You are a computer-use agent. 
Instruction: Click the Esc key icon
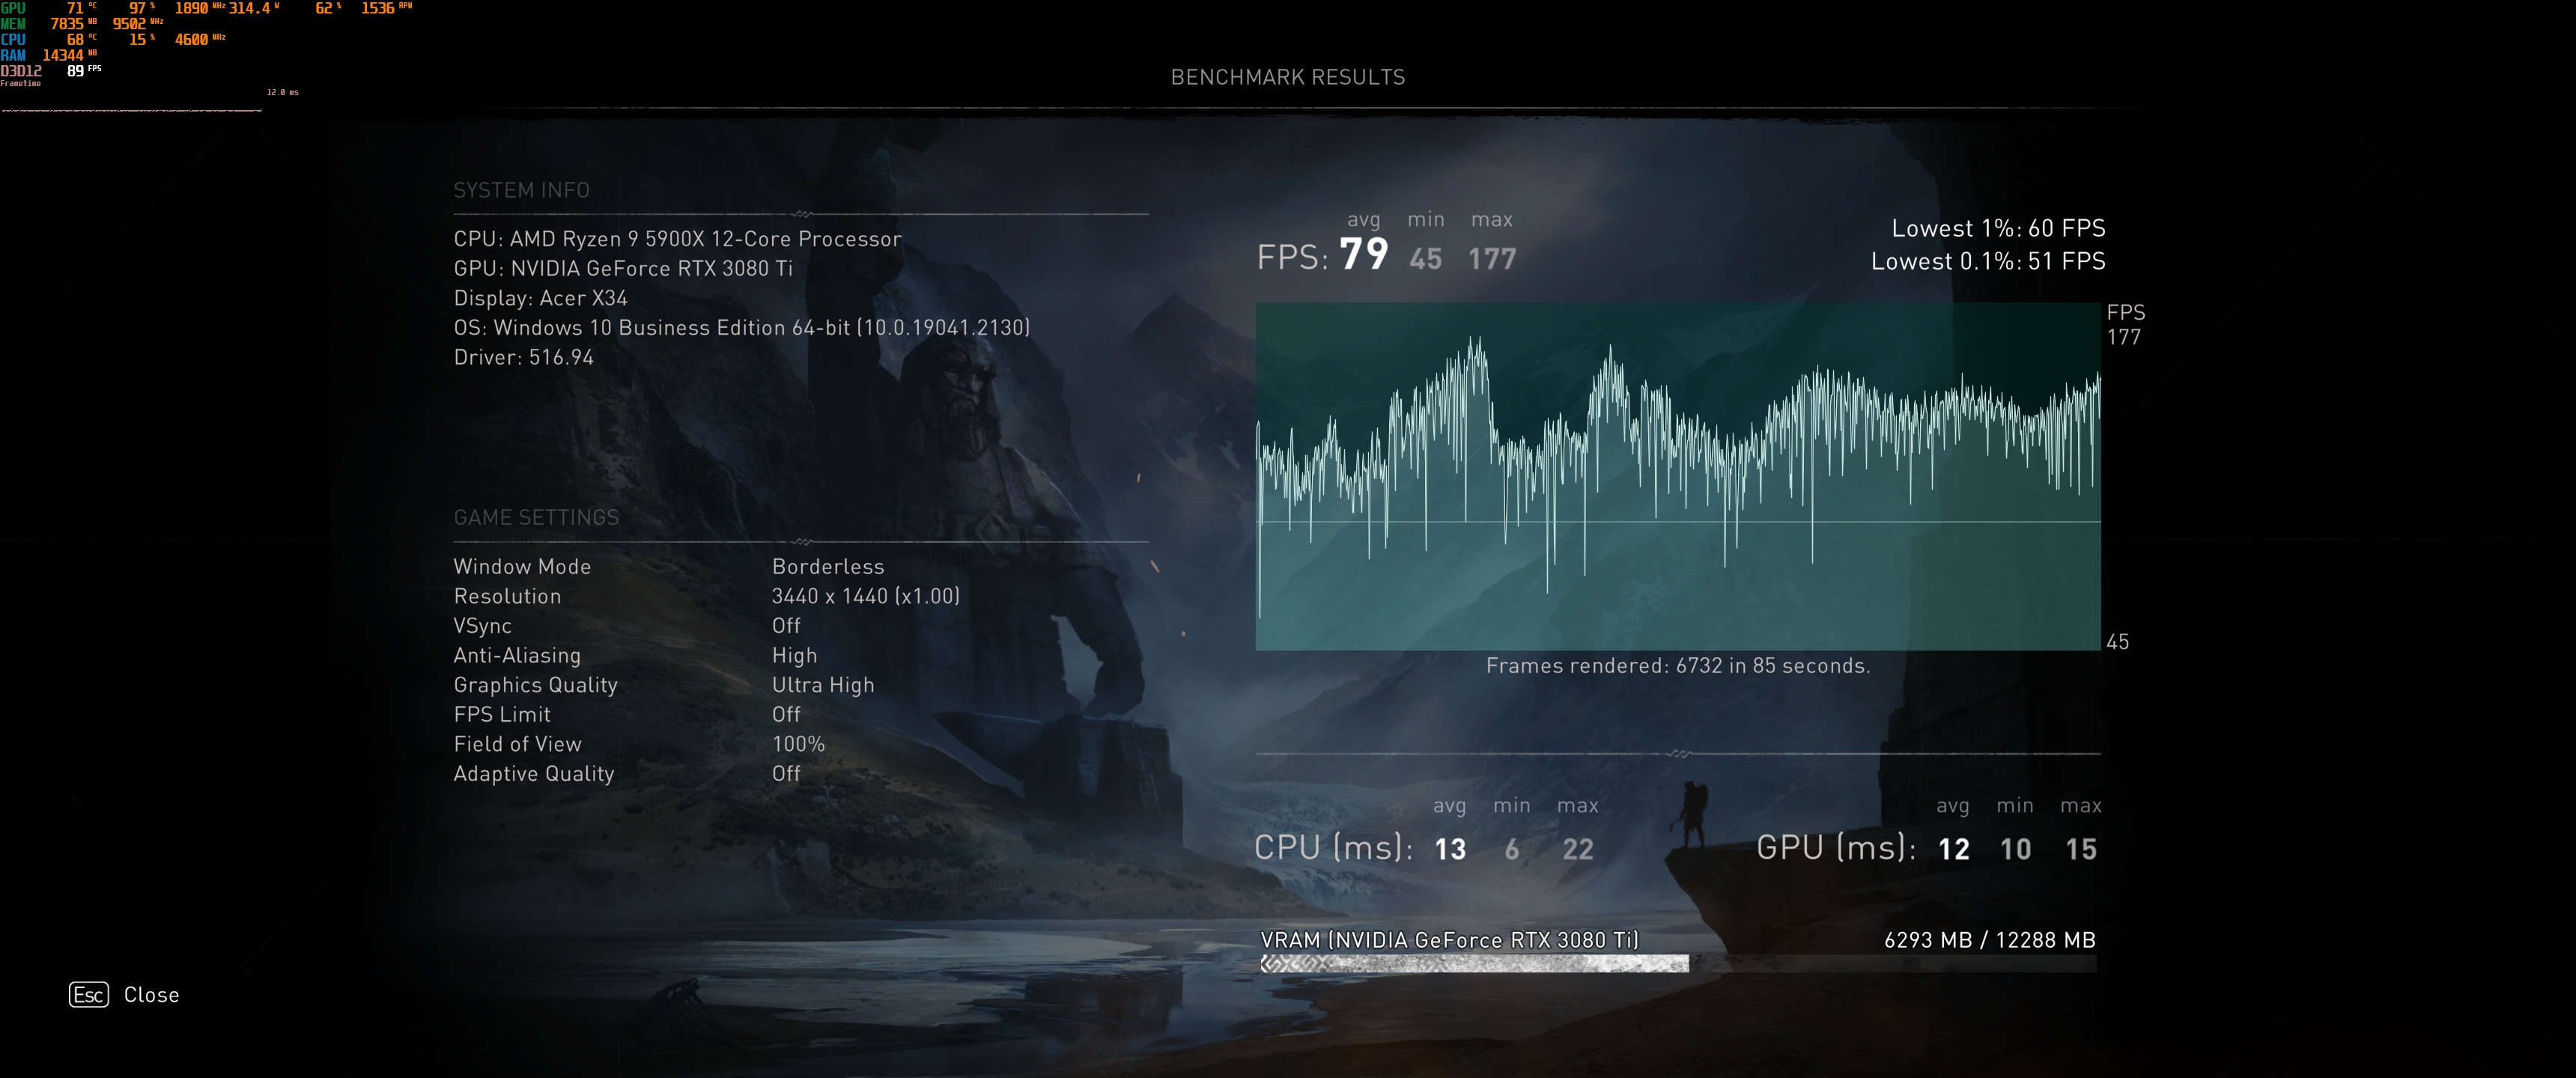tap(88, 994)
